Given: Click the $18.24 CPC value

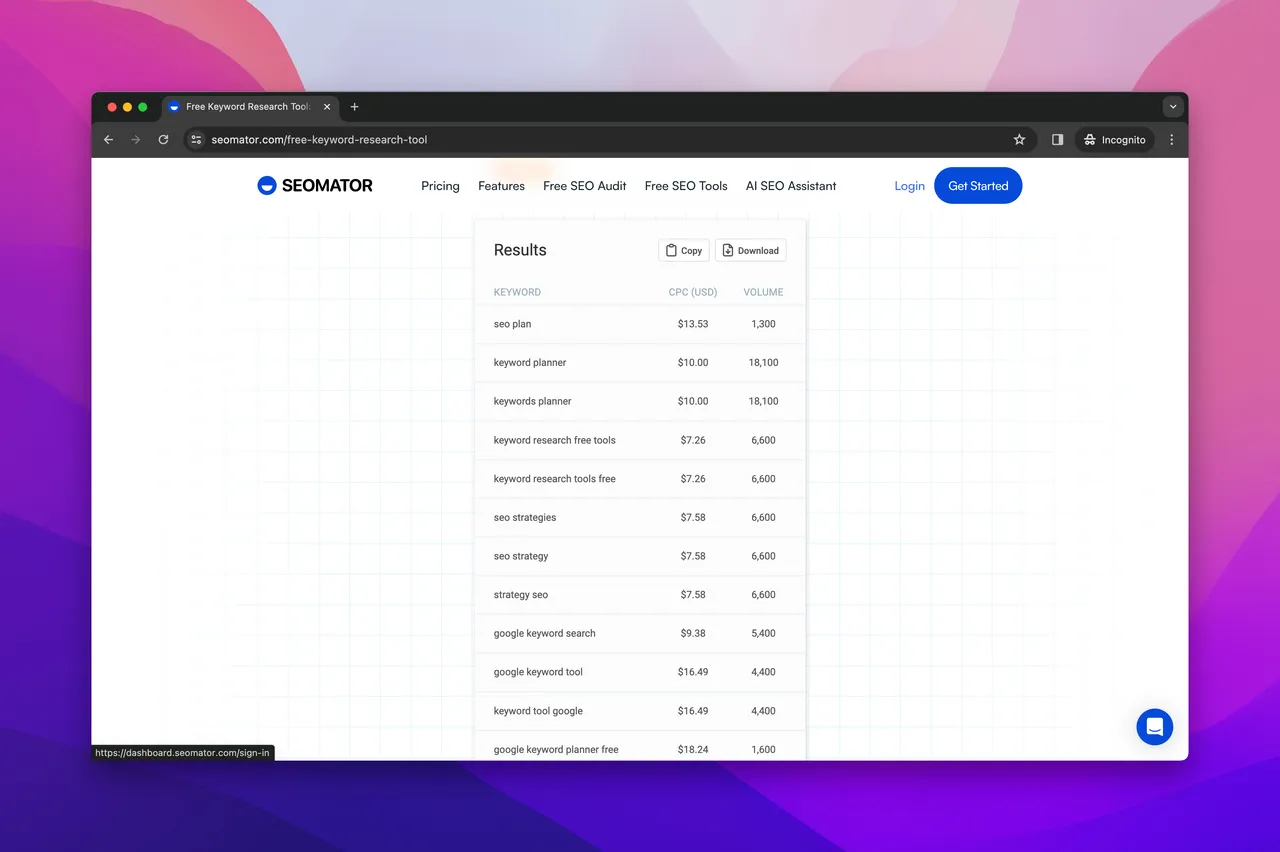Looking at the screenshot, I should click(x=693, y=750).
